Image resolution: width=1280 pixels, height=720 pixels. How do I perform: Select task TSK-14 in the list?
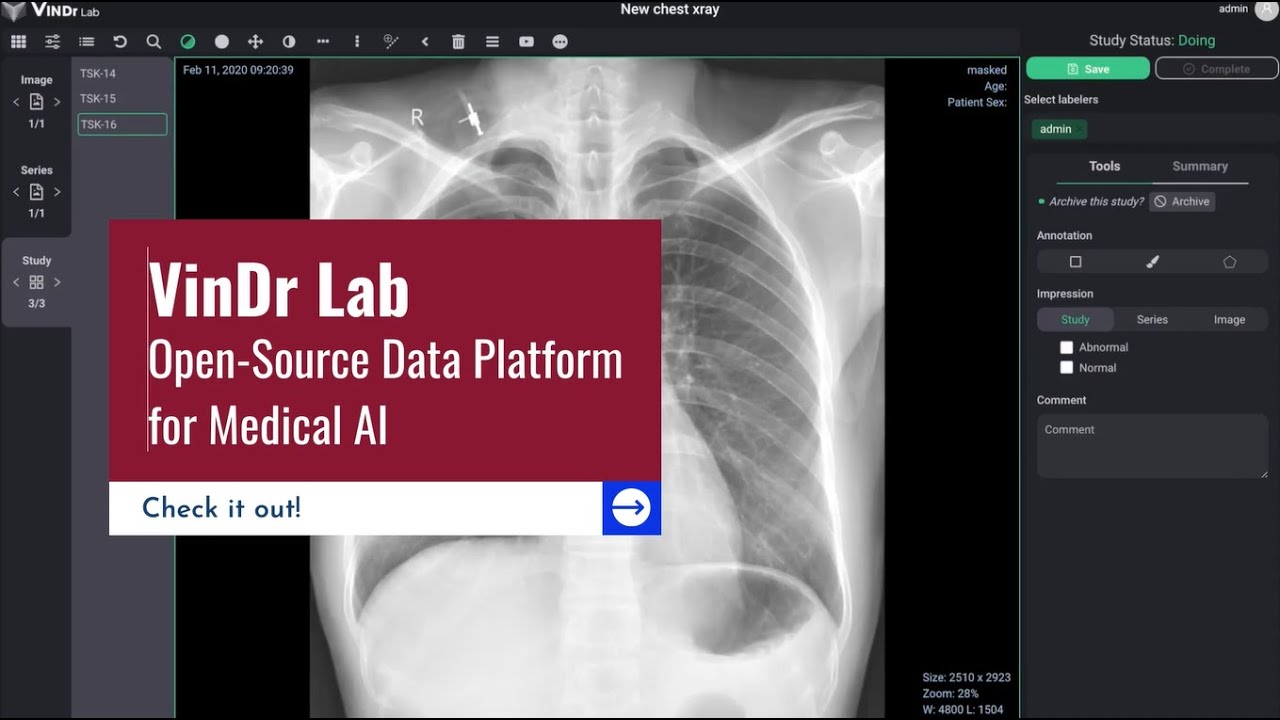pyautogui.click(x=122, y=73)
